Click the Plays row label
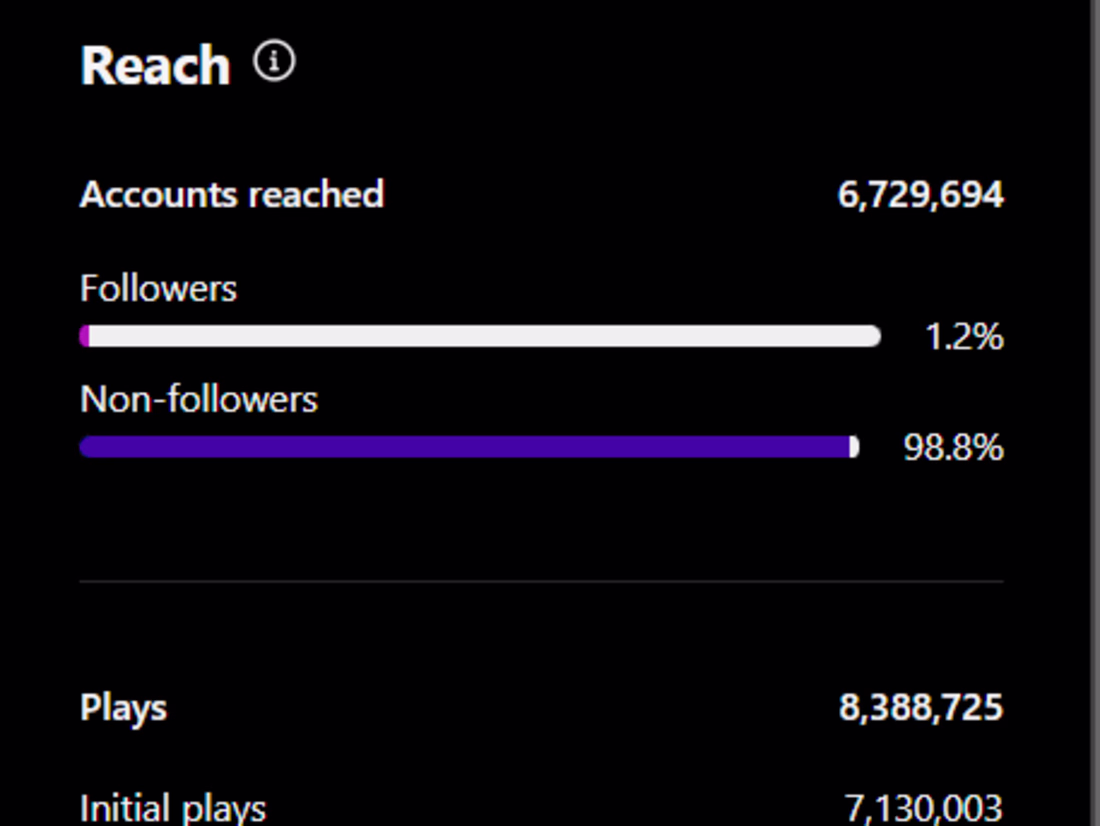1100x826 pixels. [x=123, y=708]
